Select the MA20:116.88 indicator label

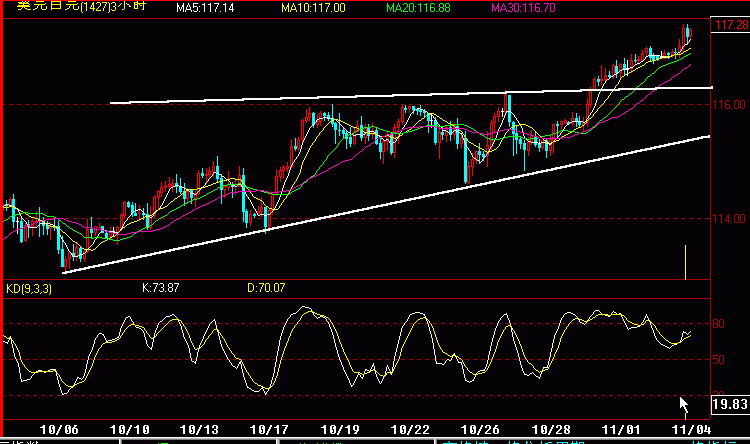pyautogui.click(x=419, y=8)
